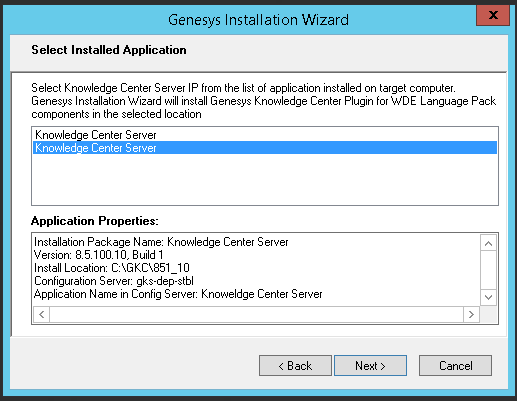Click the horizontal scrollbar track in properties box
The height and width of the screenshot is (401, 517).
point(256,314)
